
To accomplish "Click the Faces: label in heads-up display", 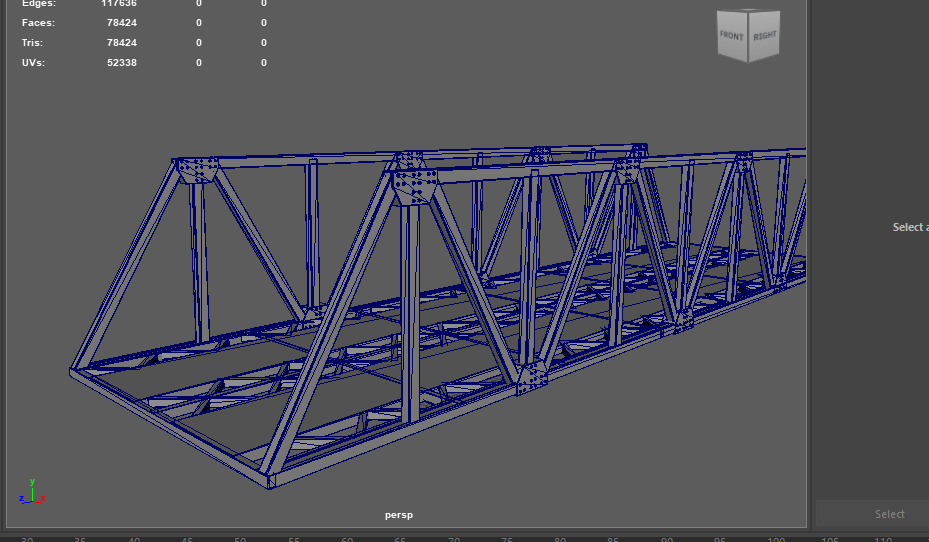I will tap(39, 23).
